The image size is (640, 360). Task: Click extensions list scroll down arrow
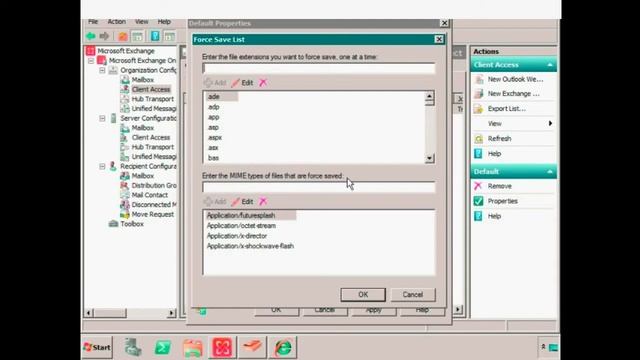[x=429, y=158]
